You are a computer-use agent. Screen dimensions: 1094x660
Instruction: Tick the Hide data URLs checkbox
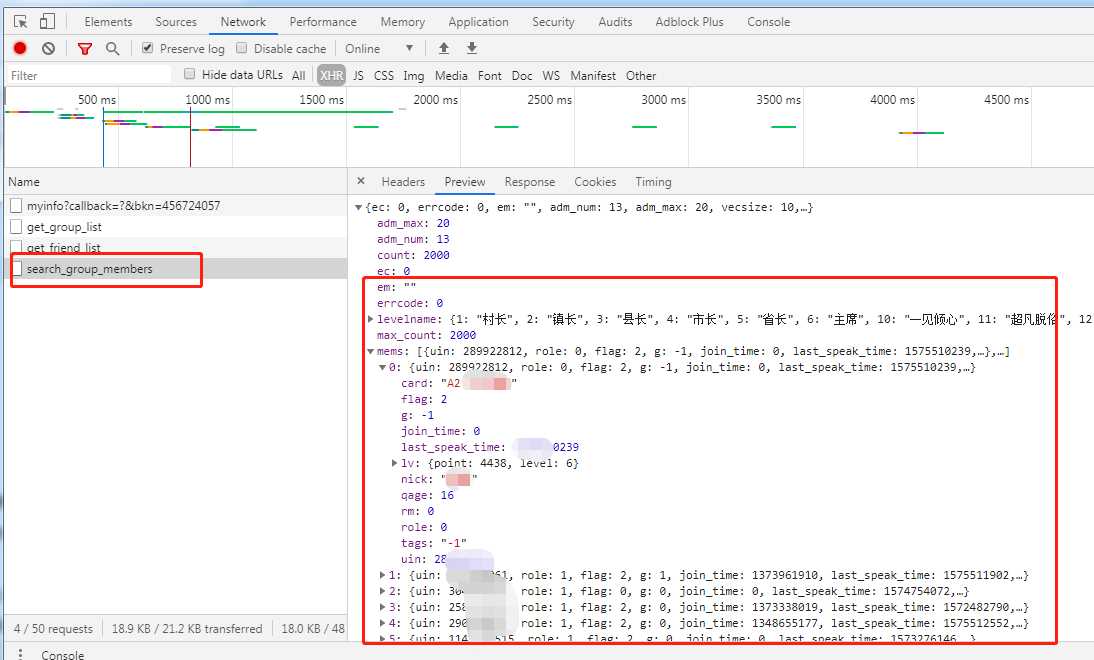(x=189, y=74)
